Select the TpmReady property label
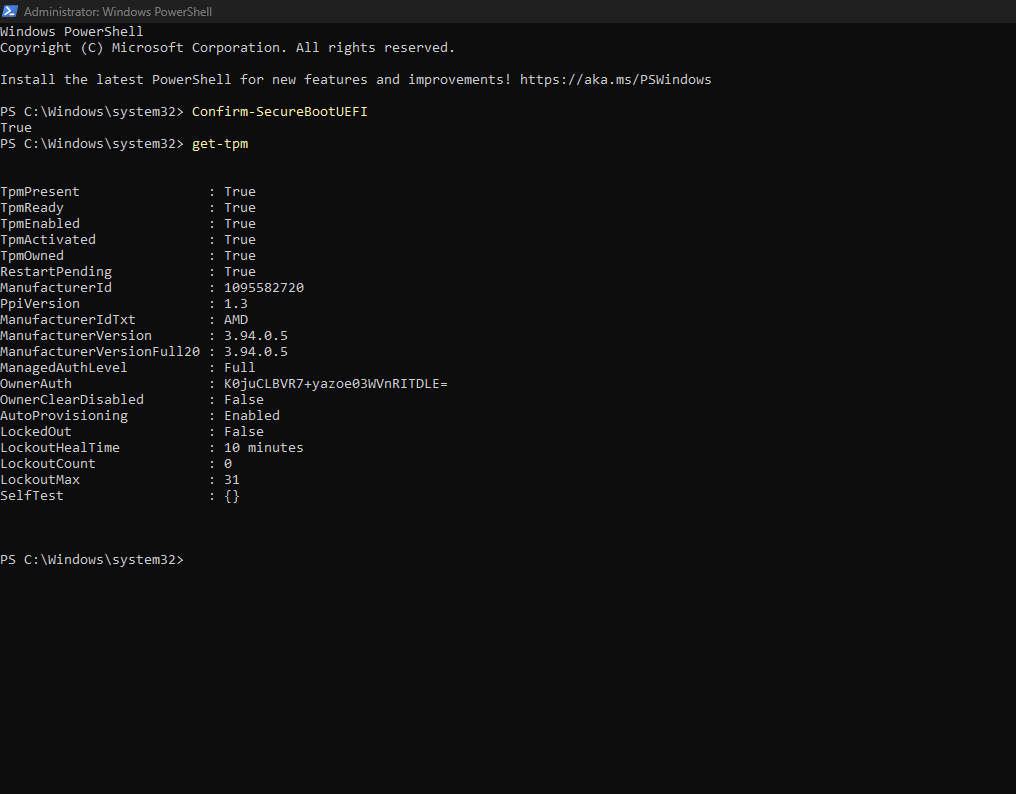Image resolution: width=1016 pixels, height=794 pixels. (32, 208)
